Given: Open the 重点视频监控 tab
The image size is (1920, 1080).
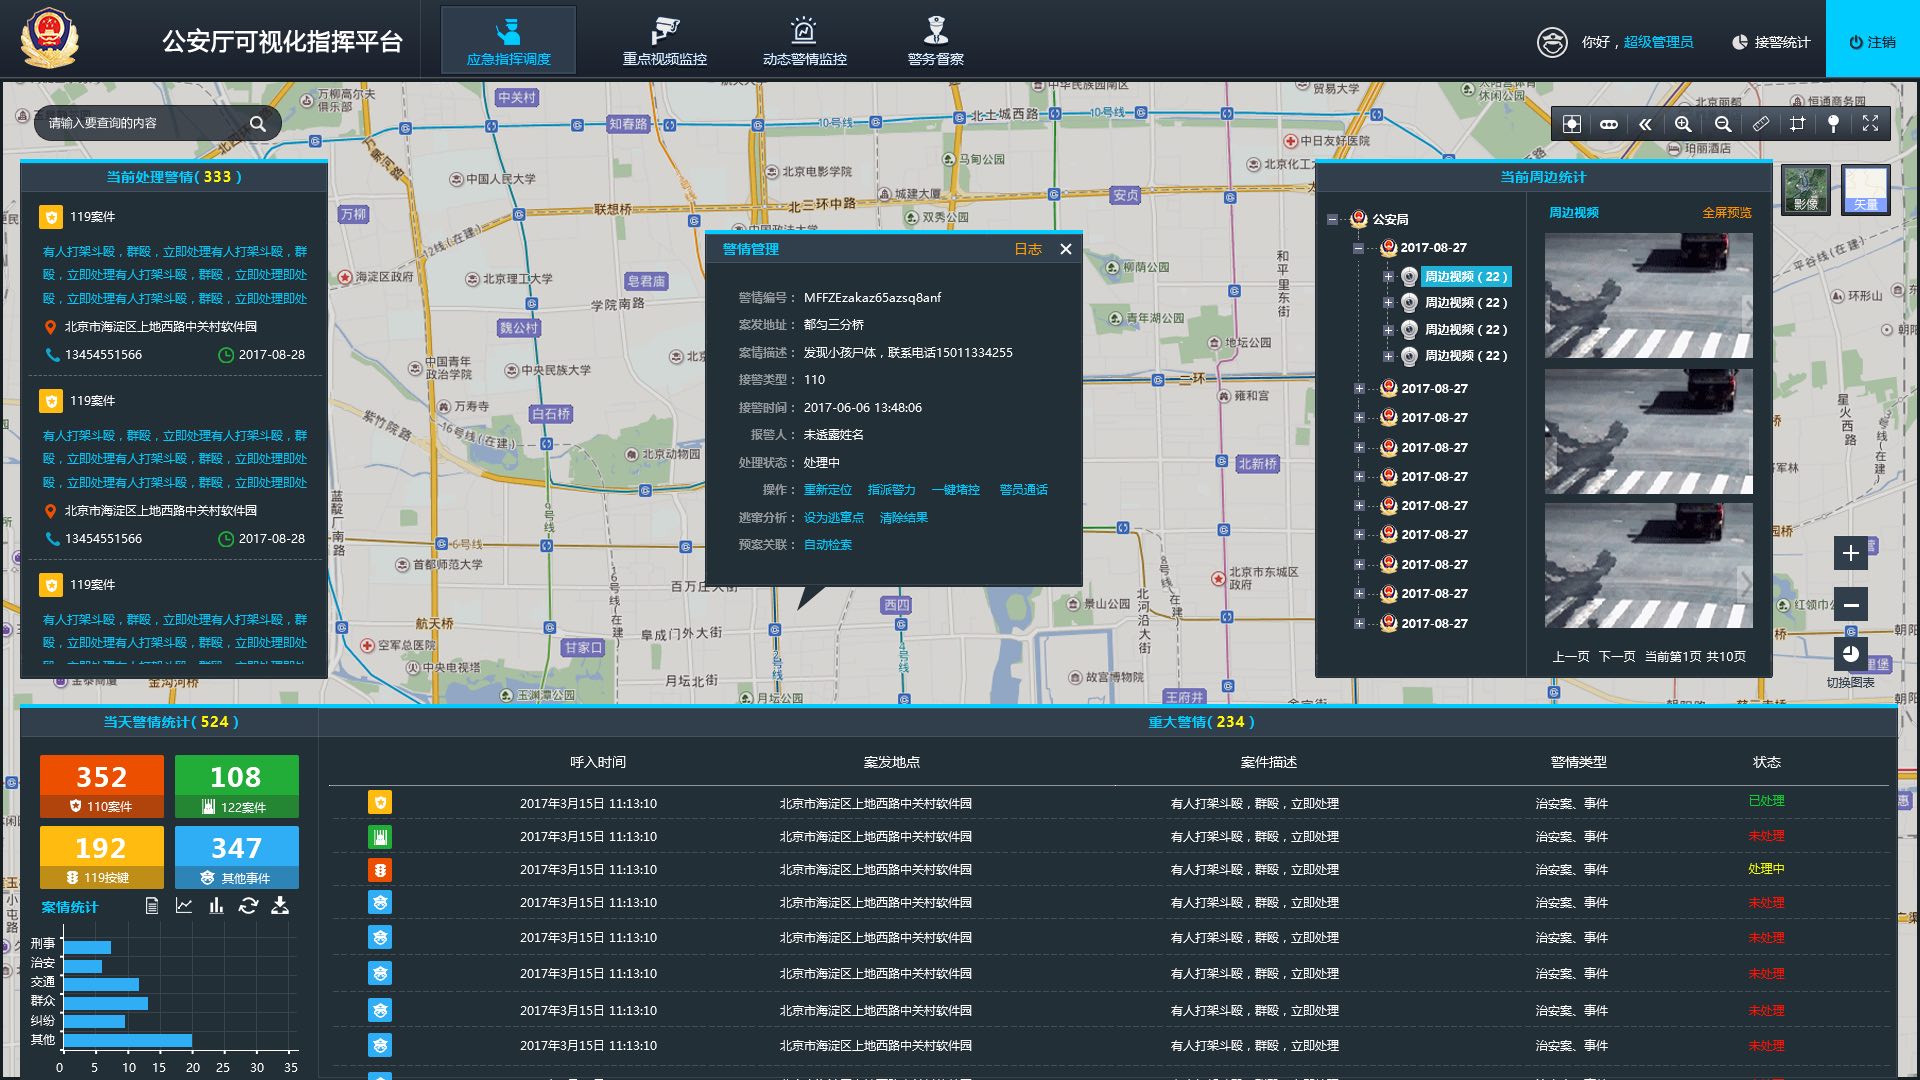Looking at the screenshot, I should point(664,41).
